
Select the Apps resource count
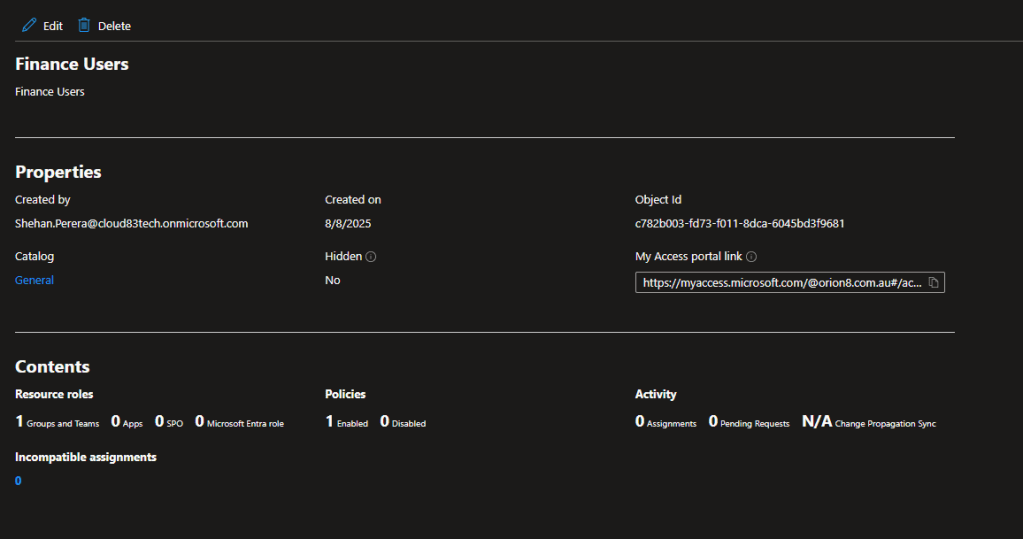pyautogui.click(x=115, y=422)
